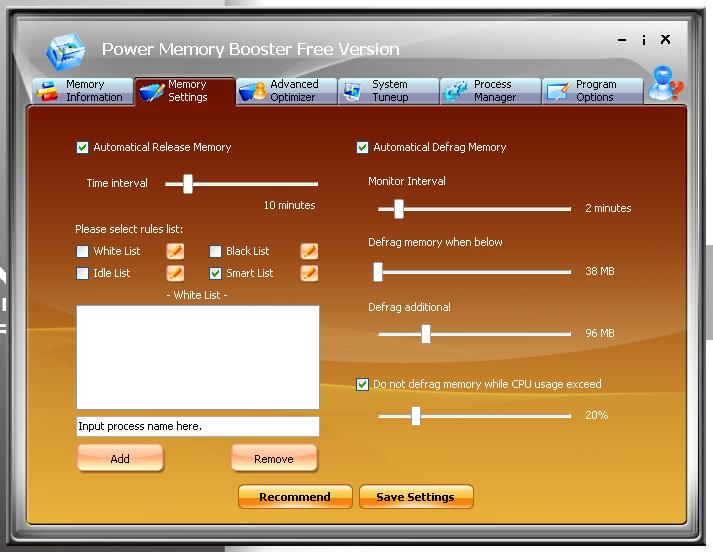Click the Add button

(x=120, y=458)
